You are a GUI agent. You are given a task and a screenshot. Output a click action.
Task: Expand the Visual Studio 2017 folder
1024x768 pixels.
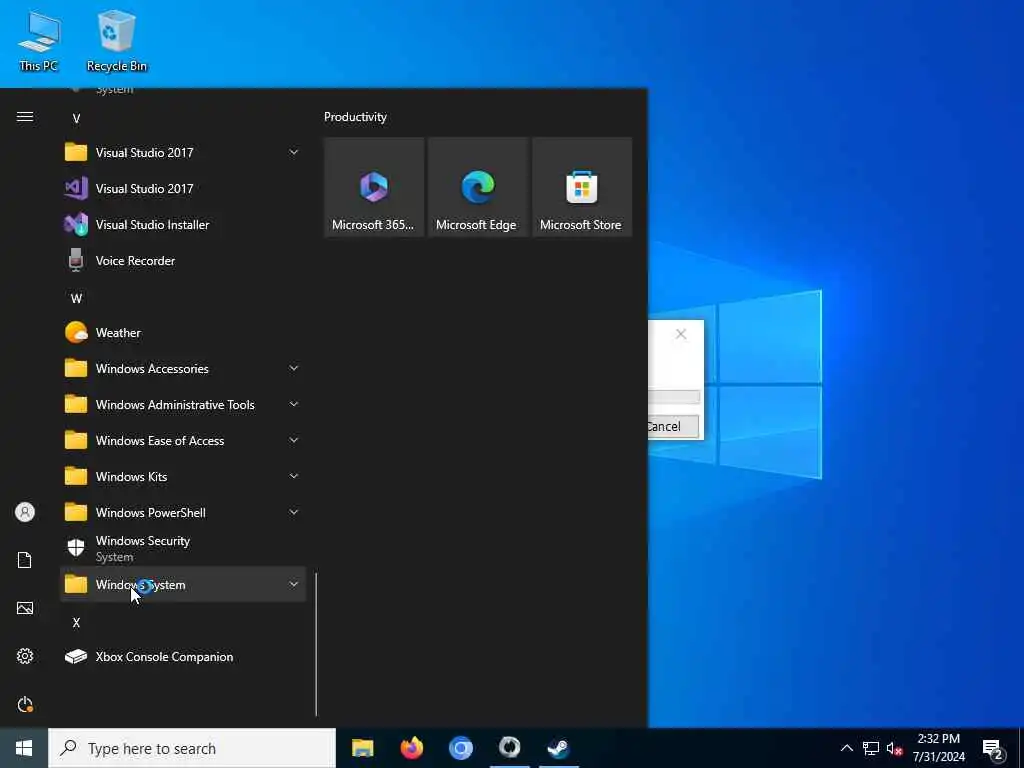183,153
